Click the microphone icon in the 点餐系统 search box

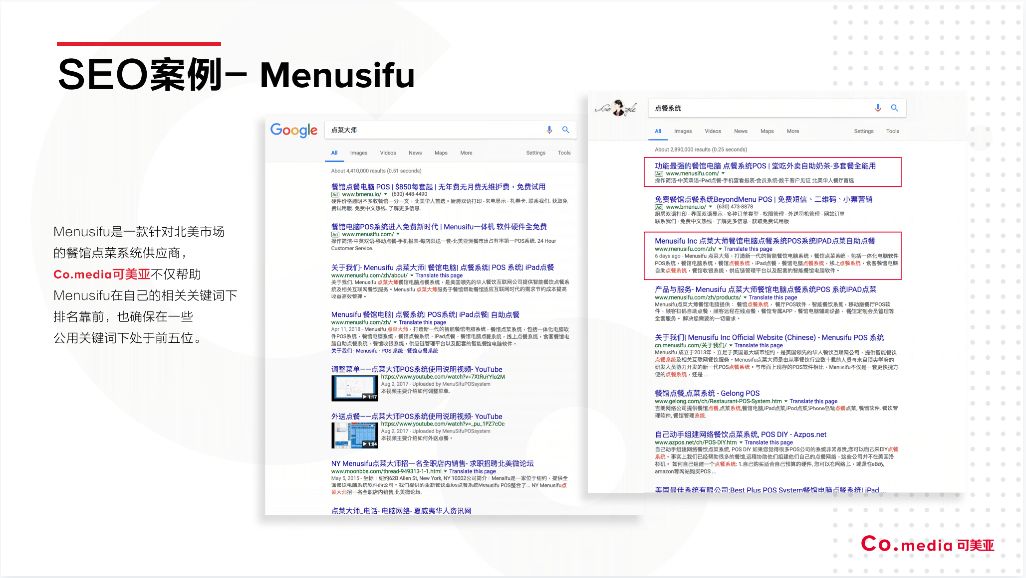point(877,108)
